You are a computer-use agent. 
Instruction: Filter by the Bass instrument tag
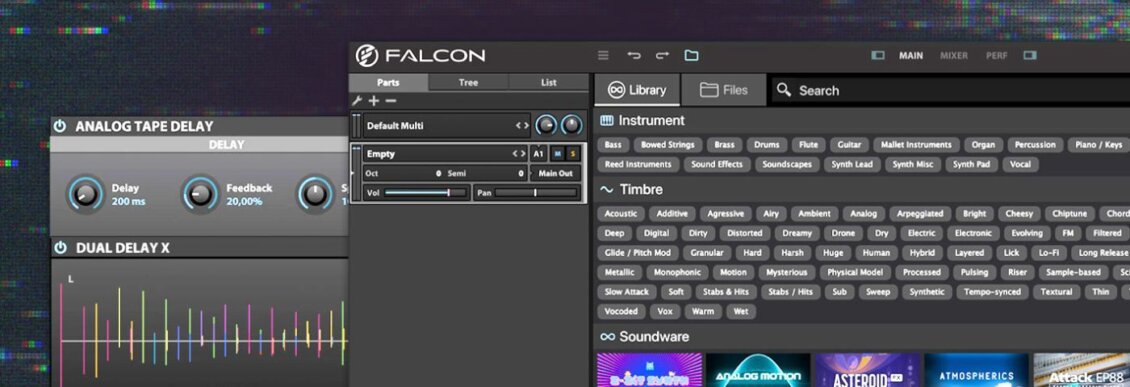click(x=613, y=145)
